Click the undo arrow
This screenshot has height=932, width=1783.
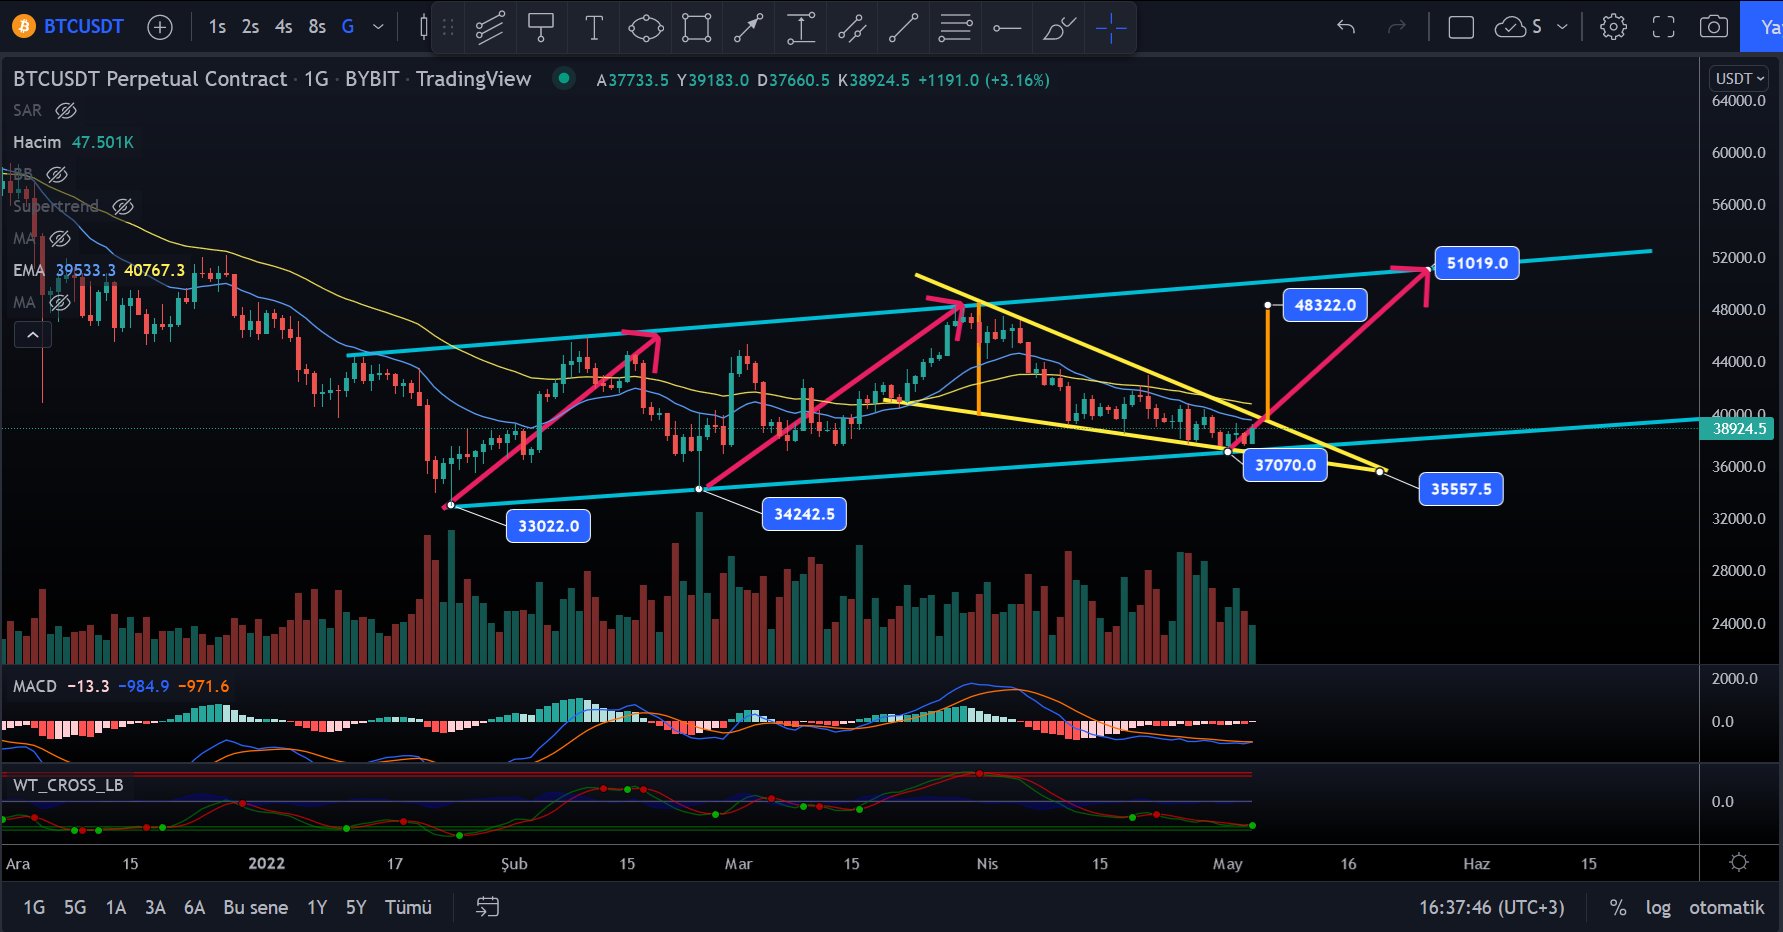click(x=1346, y=27)
